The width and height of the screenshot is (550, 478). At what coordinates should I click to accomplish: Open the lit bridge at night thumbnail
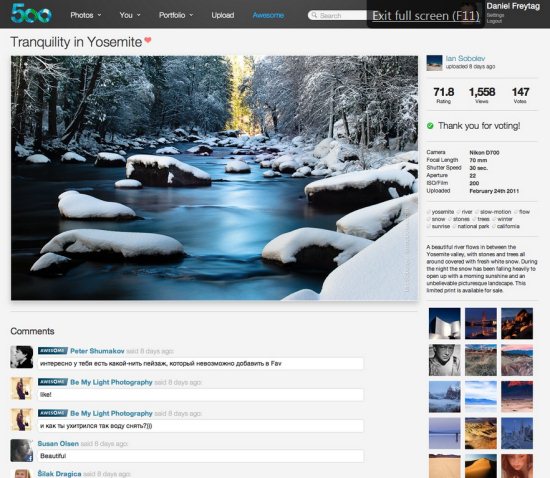click(x=481, y=323)
